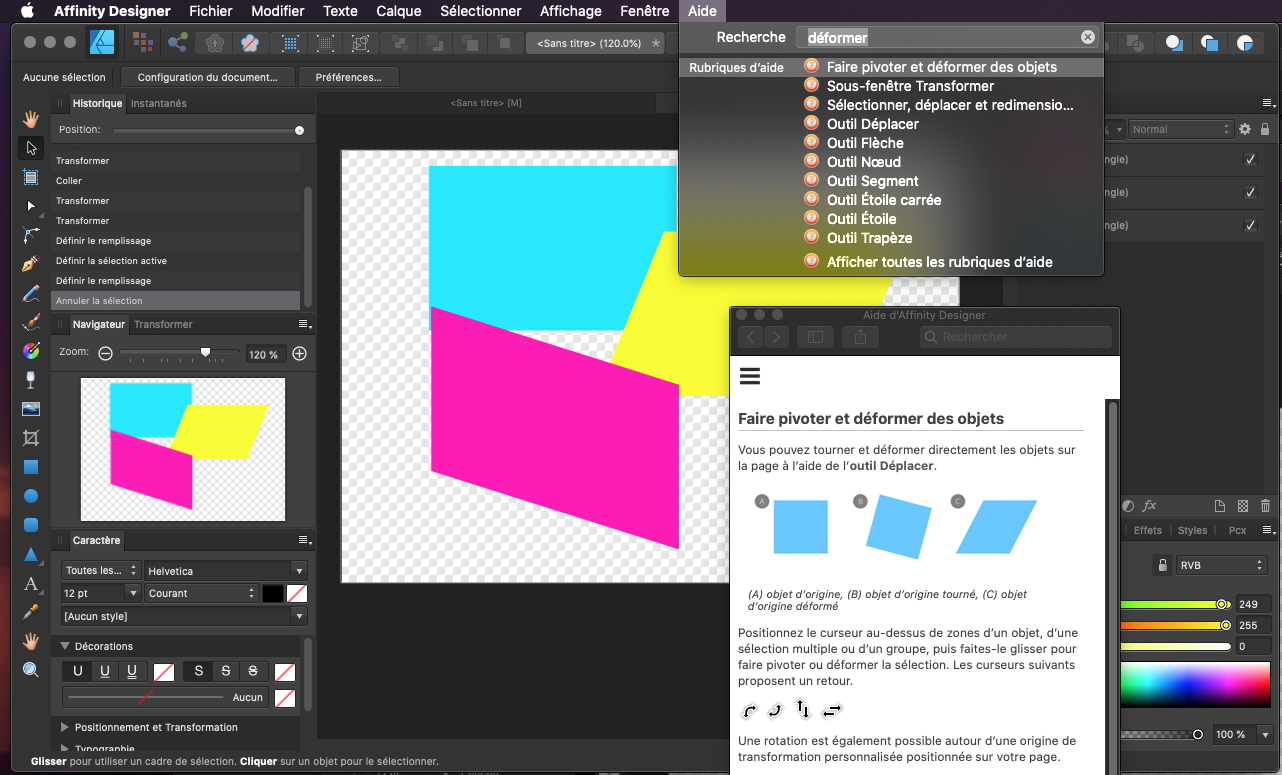
Task: Select the Vector Brush tool
Action: click(x=31, y=322)
